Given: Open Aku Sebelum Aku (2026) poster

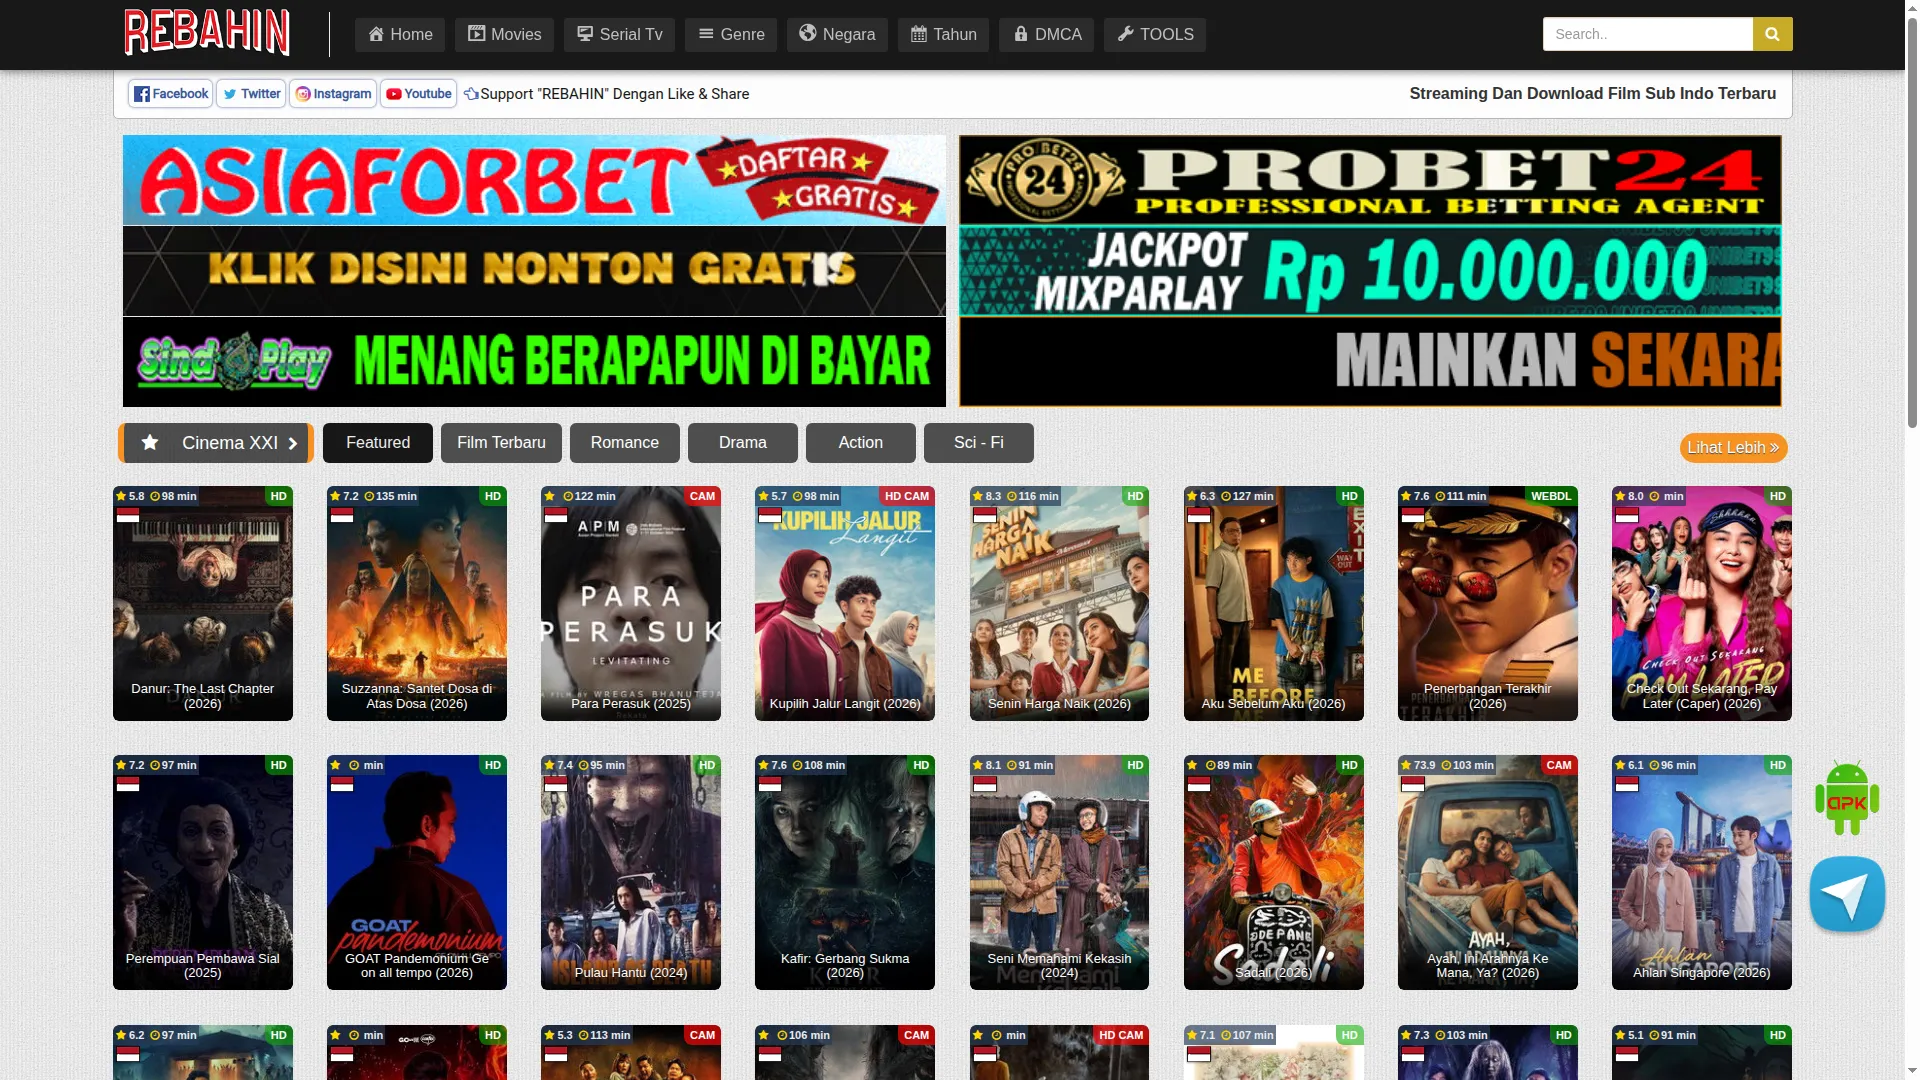Looking at the screenshot, I should click(1274, 604).
